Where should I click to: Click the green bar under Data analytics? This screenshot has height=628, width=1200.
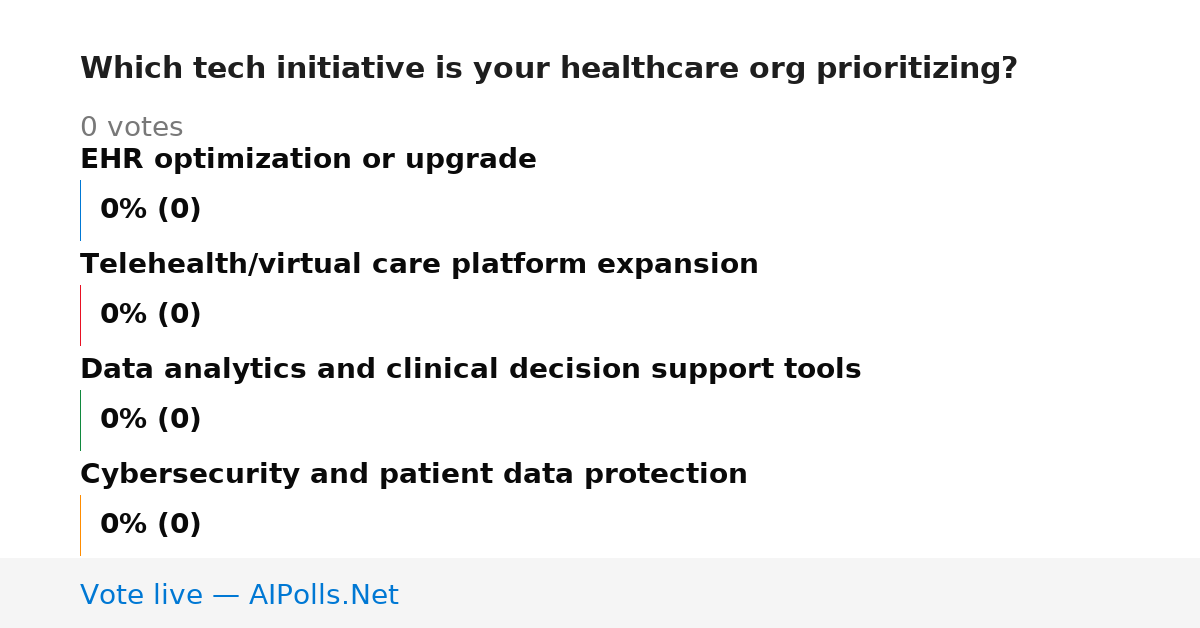tap(80, 420)
